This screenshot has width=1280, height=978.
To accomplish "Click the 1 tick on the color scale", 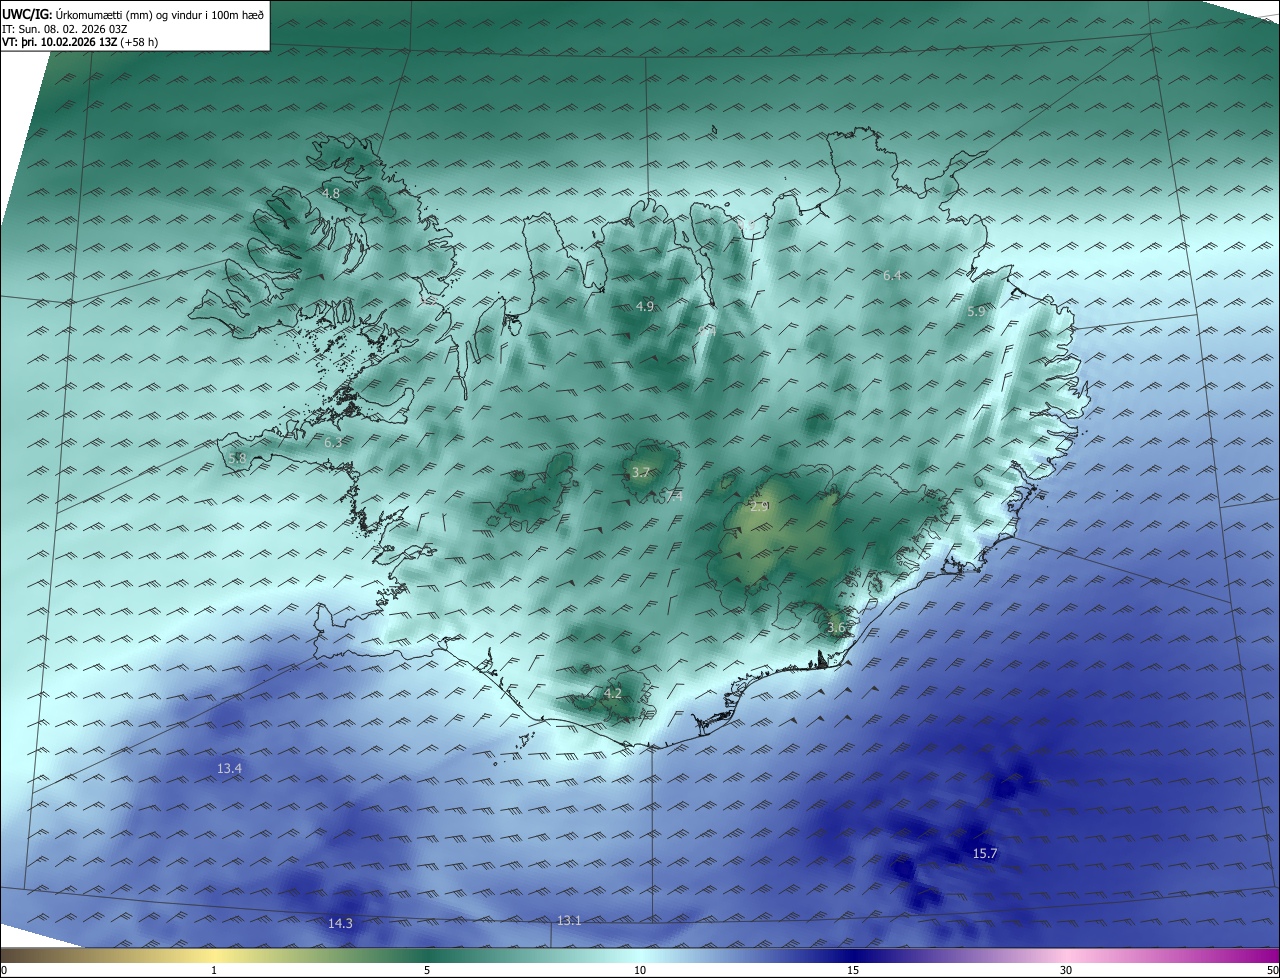I will [214, 970].
